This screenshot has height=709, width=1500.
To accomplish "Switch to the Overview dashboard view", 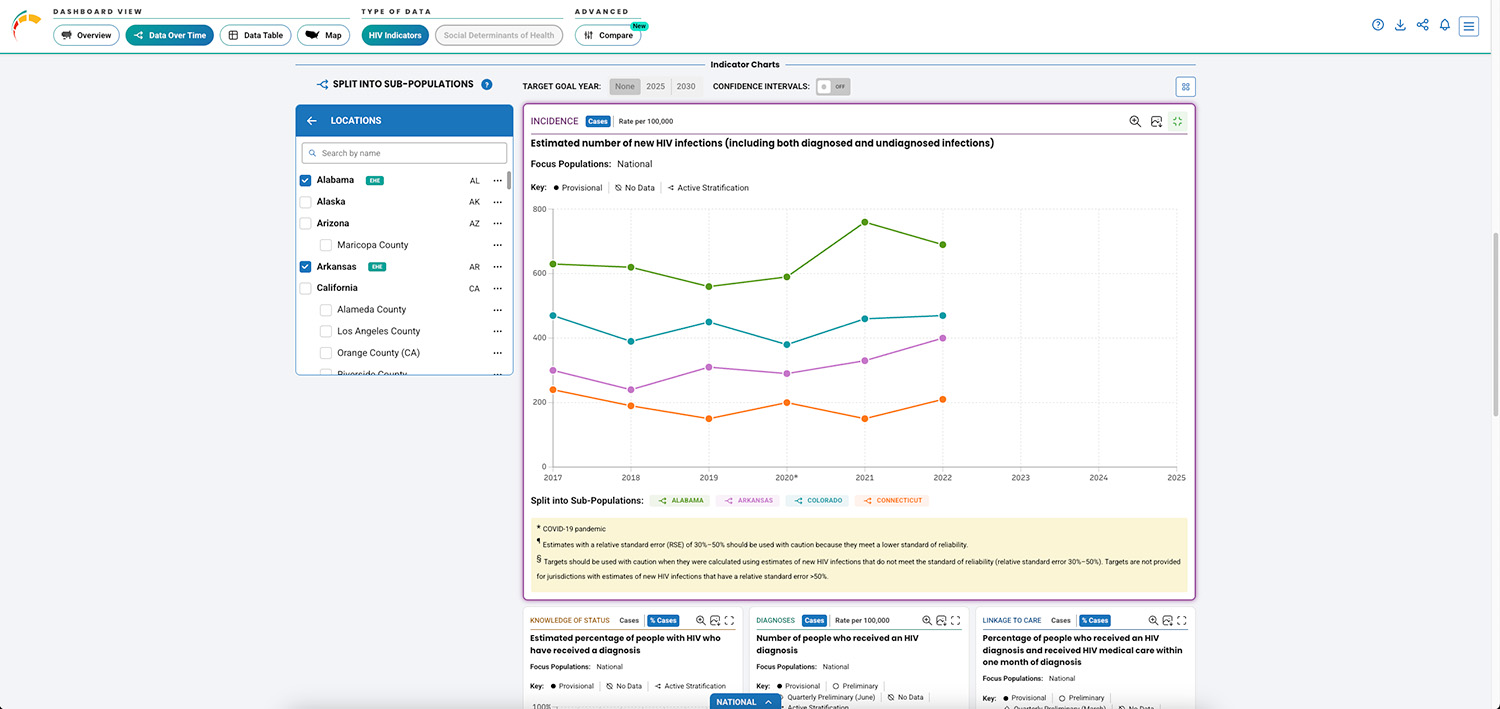I will pos(87,35).
